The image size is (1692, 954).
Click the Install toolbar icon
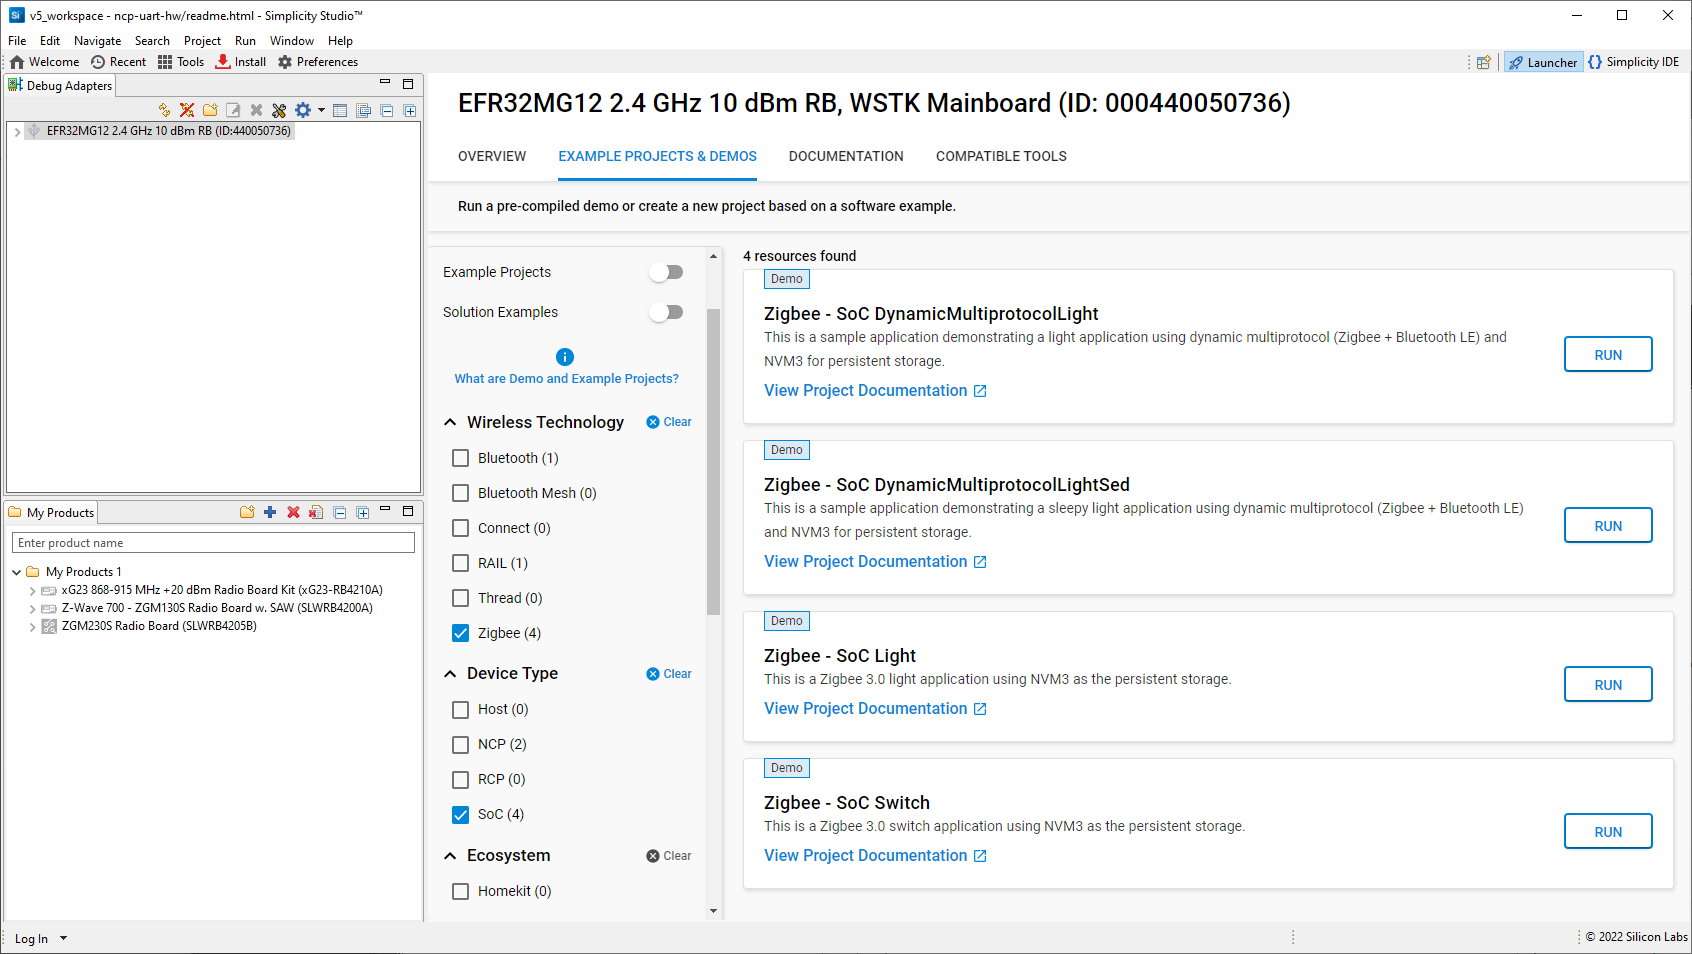tap(240, 61)
